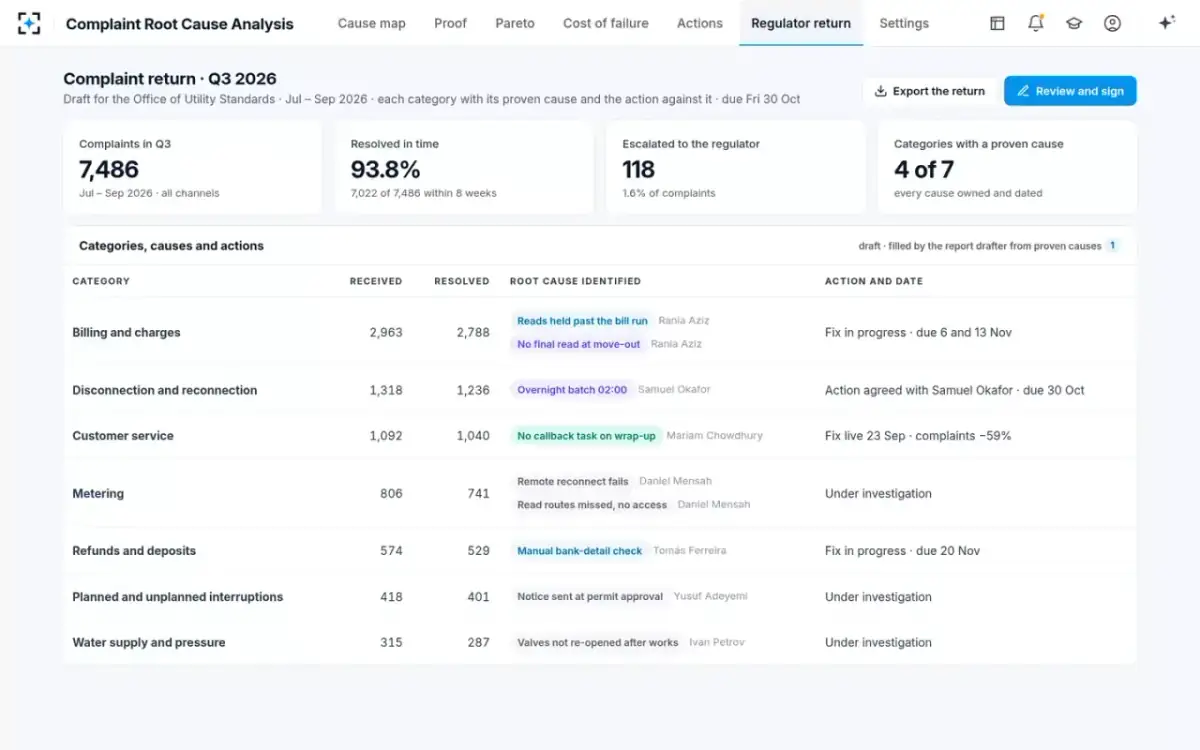Launch the sparkle AI assistant icon

[1166, 23]
